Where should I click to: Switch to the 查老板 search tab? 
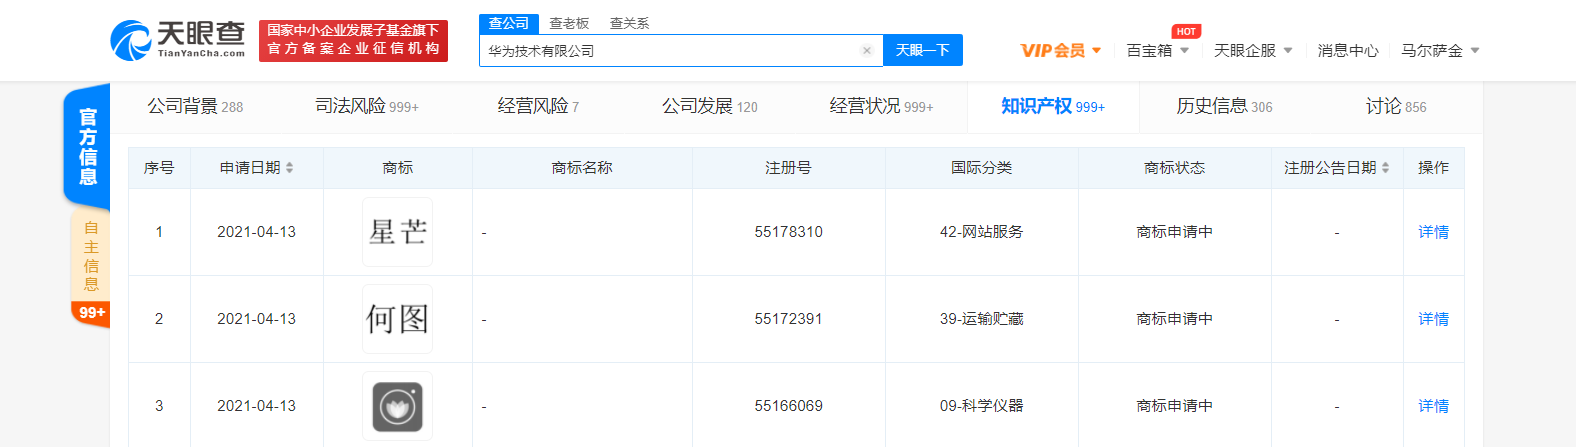click(x=569, y=23)
